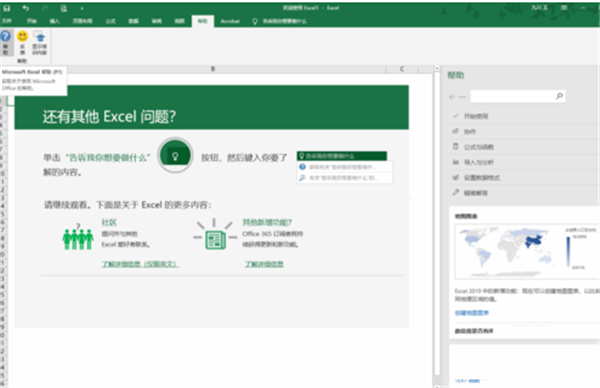Screen dimensions: 600x388
Task: Switch to the 视图 (View) ribbon tab
Action: [179, 21]
